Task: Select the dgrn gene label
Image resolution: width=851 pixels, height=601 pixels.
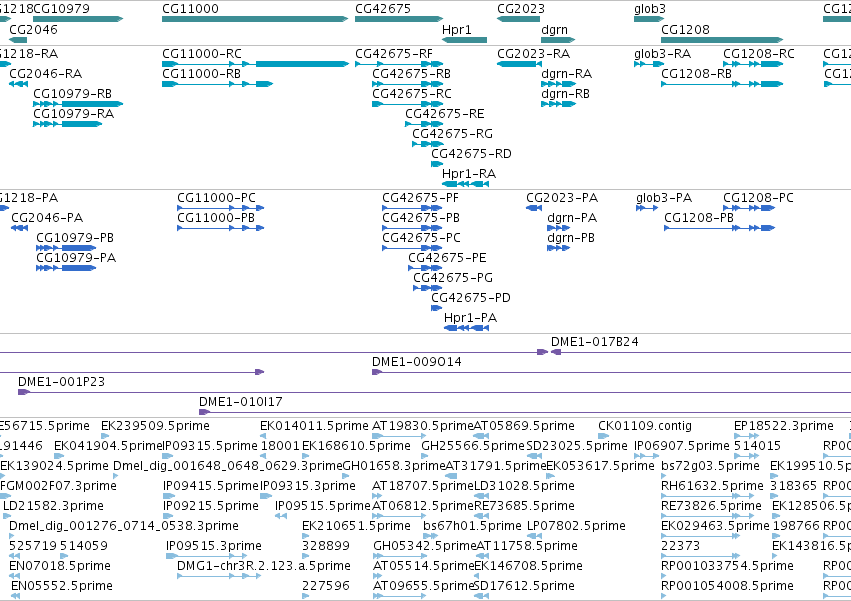Action: (555, 29)
